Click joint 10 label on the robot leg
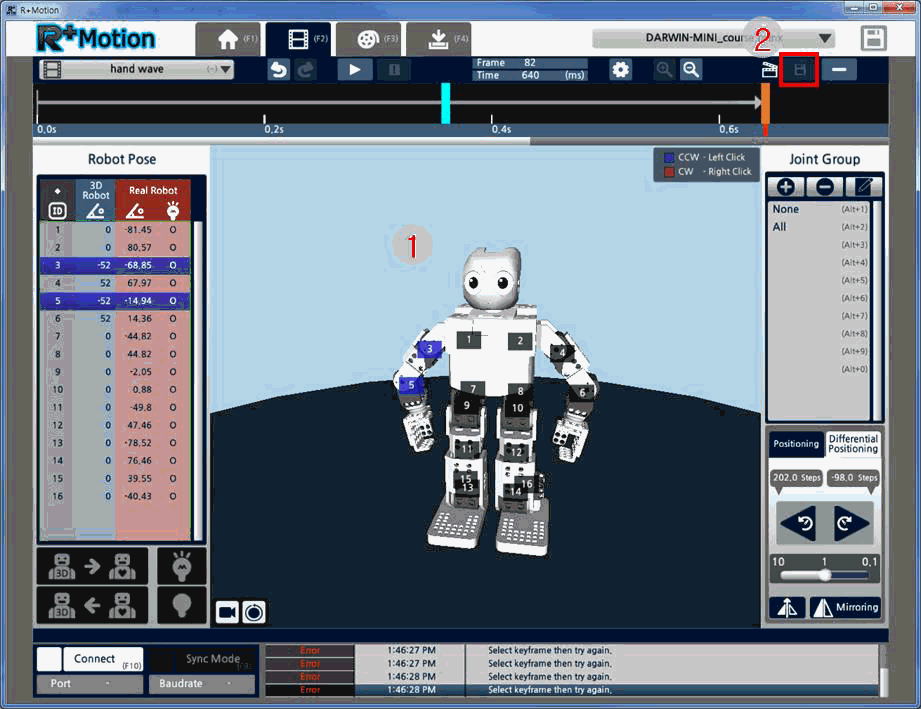The width and height of the screenshot is (921, 709). [517, 408]
